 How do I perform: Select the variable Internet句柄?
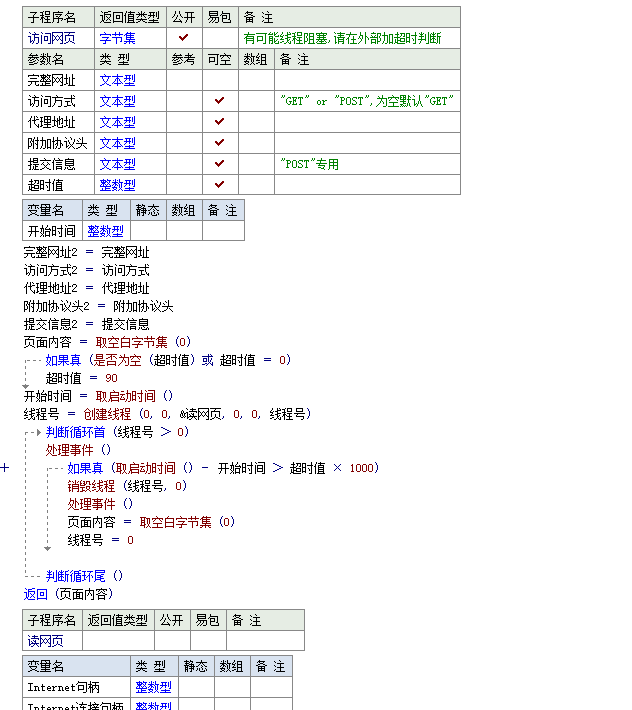pos(63,687)
